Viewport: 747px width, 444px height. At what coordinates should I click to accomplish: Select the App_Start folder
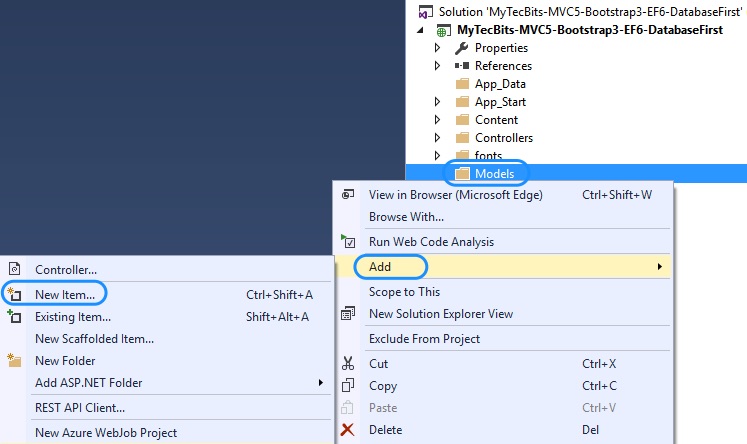[500, 102]
